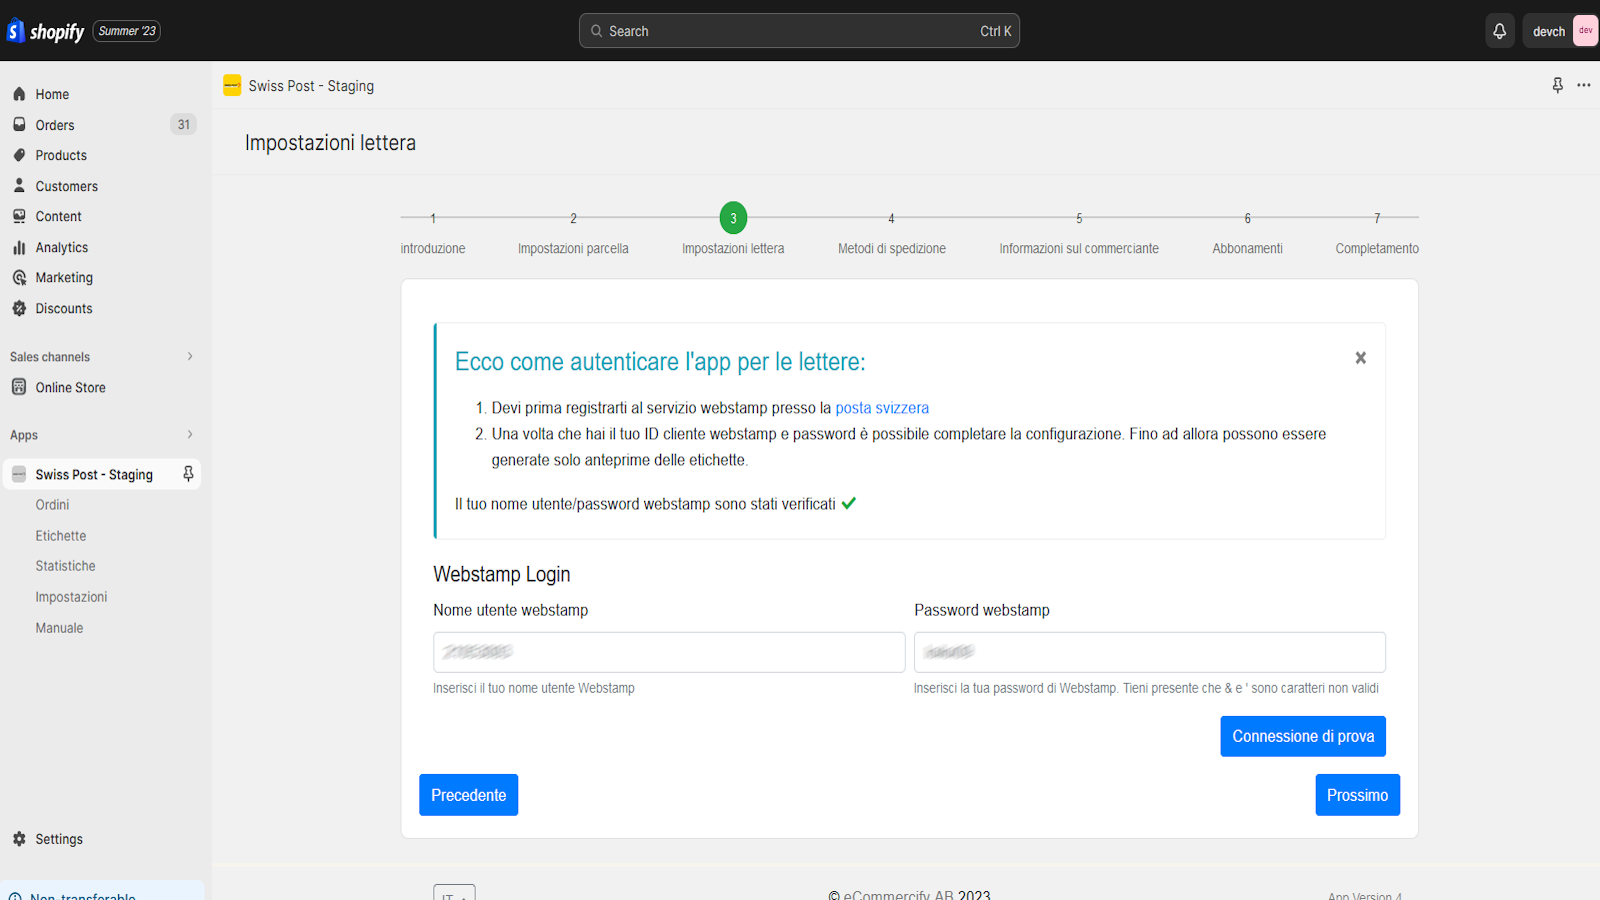The image size is (1600, 900).
Task: Click Connessione di prova button
Action: pyautogui.click(x=1303, y=736)
